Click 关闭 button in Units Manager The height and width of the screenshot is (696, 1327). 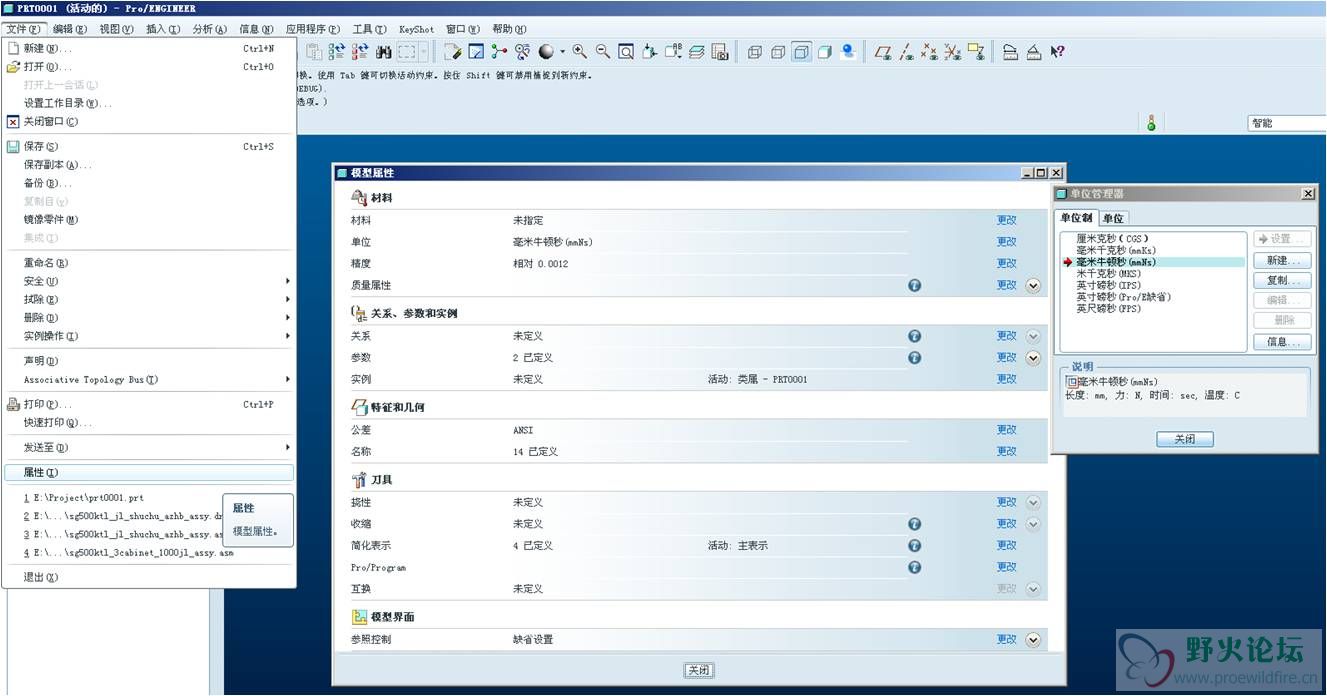1185,439
